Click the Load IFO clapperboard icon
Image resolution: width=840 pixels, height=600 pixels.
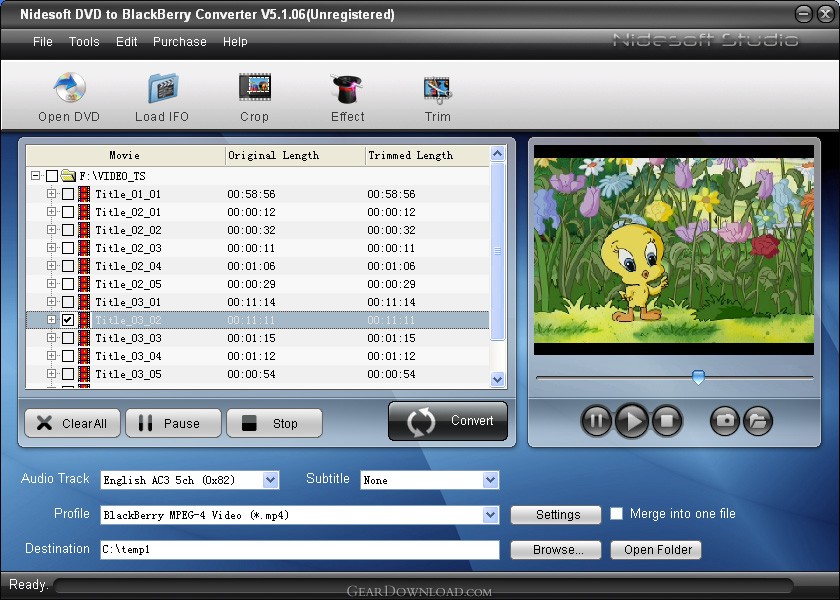(162, 88)
